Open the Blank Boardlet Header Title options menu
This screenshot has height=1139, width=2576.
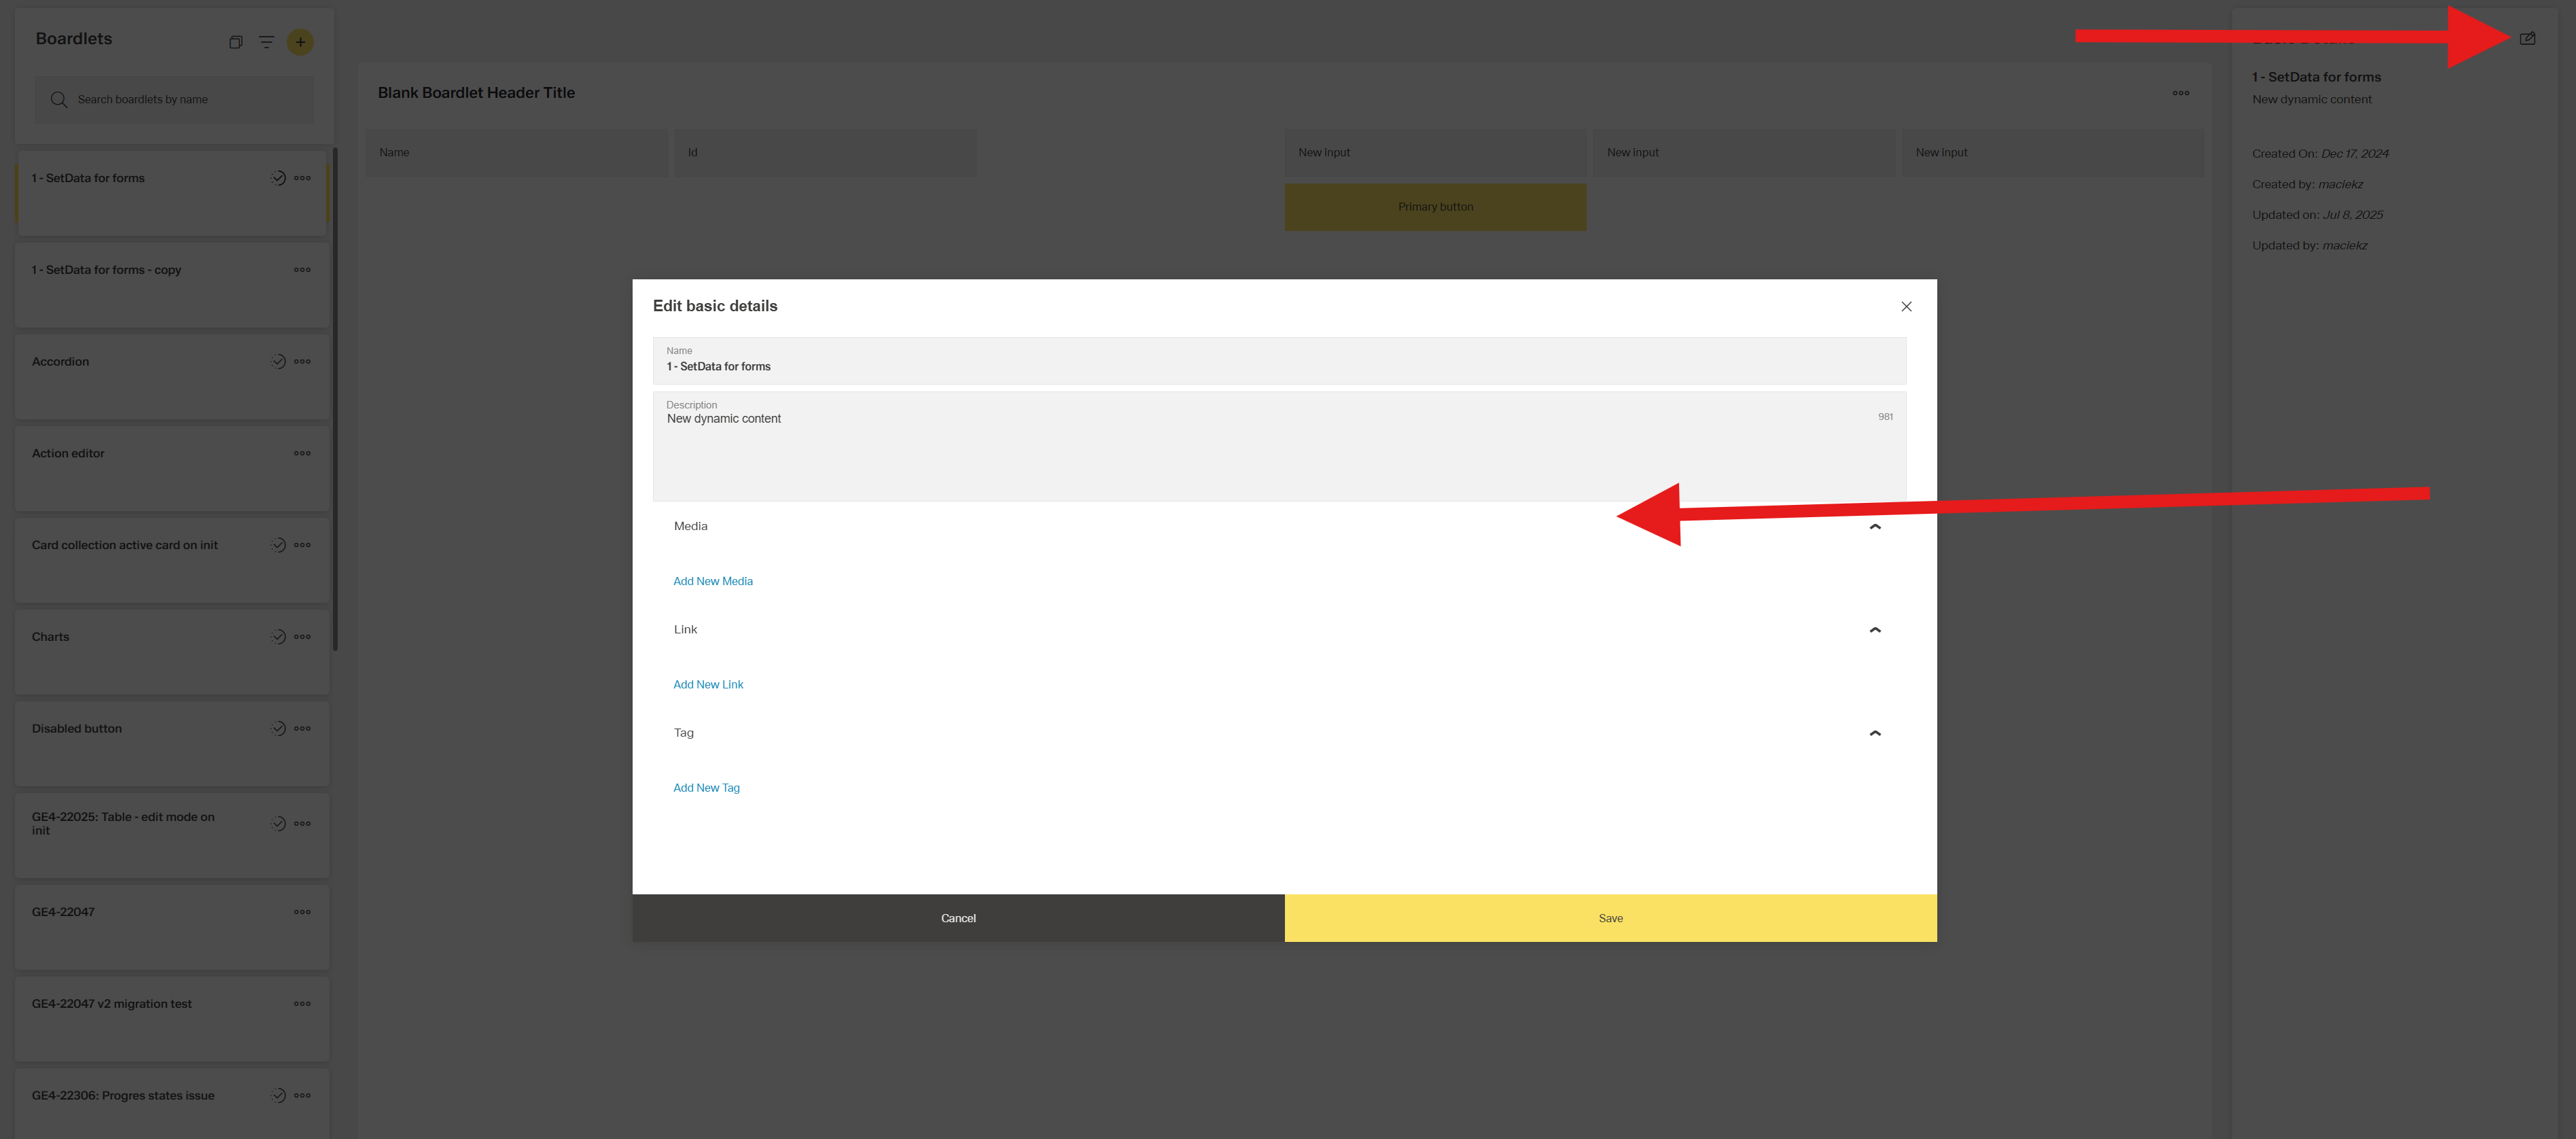(2180, 93)
